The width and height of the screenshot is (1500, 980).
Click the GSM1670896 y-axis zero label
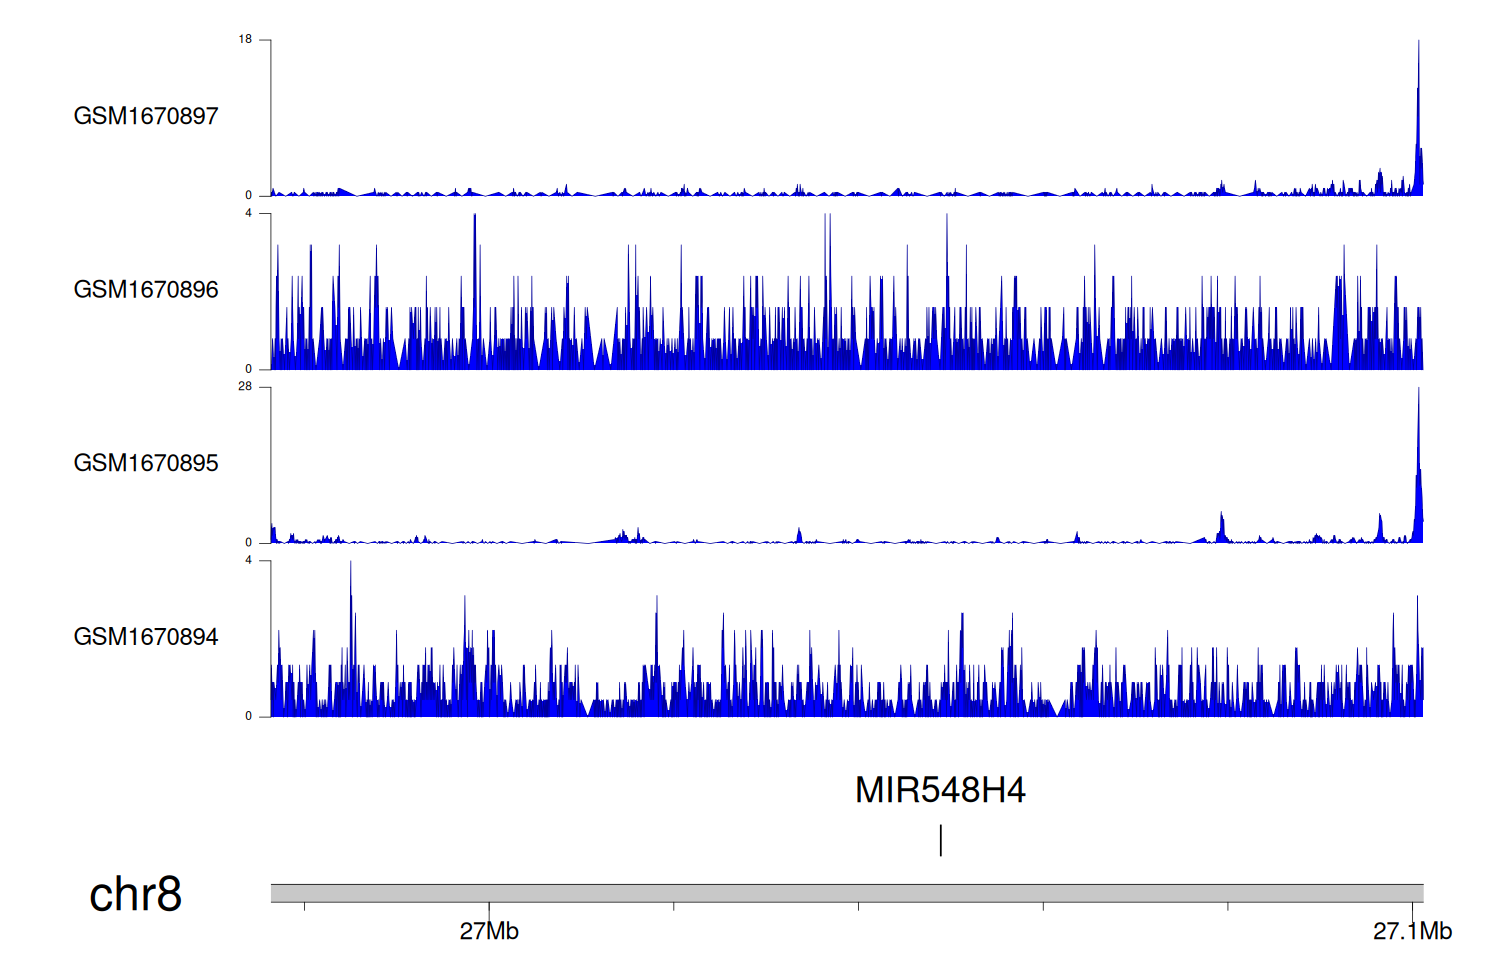click(249, 369)
